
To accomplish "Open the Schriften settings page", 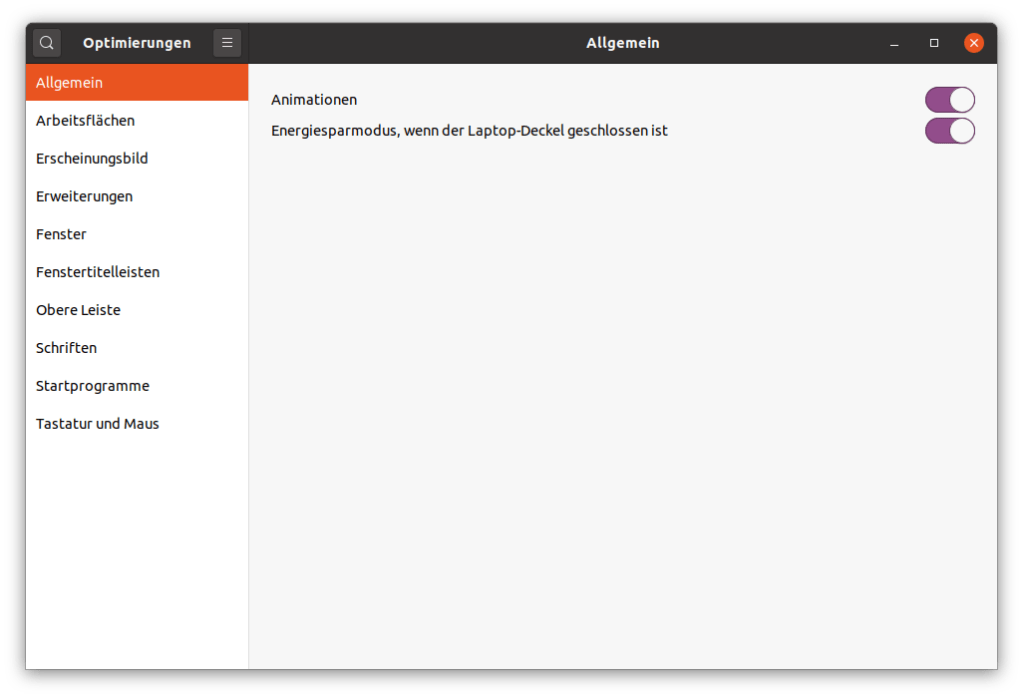I will point(137,348).
